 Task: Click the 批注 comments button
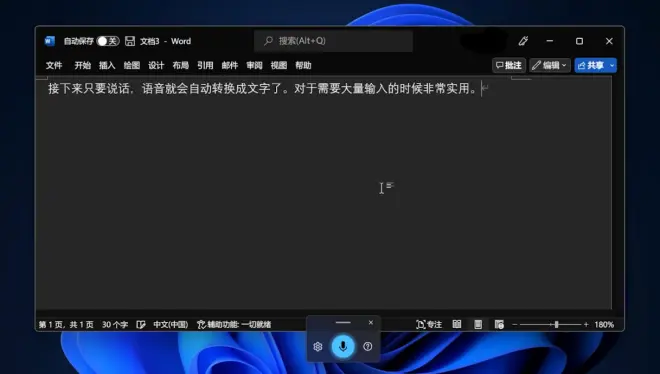tap(509, 65)
